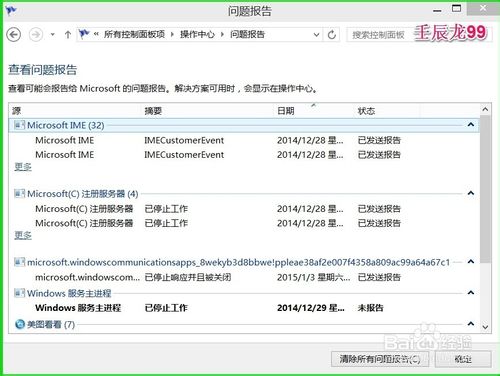Open the 所有控制面板项 breadcrumb

pos(134,34)
